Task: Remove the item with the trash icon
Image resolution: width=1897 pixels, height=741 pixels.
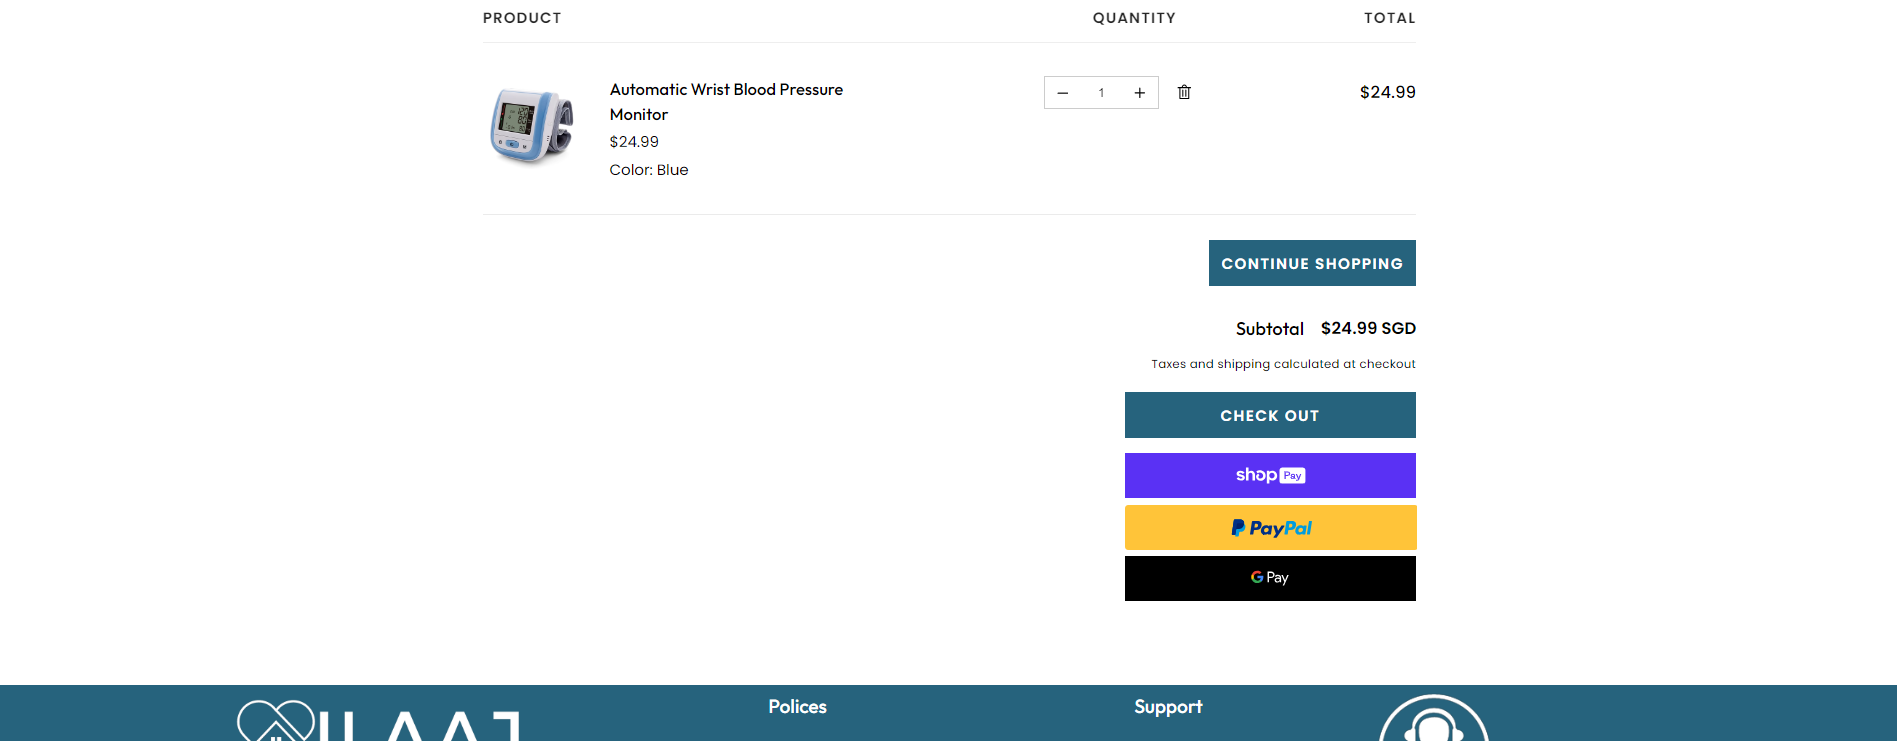Action: (1184, 92)
